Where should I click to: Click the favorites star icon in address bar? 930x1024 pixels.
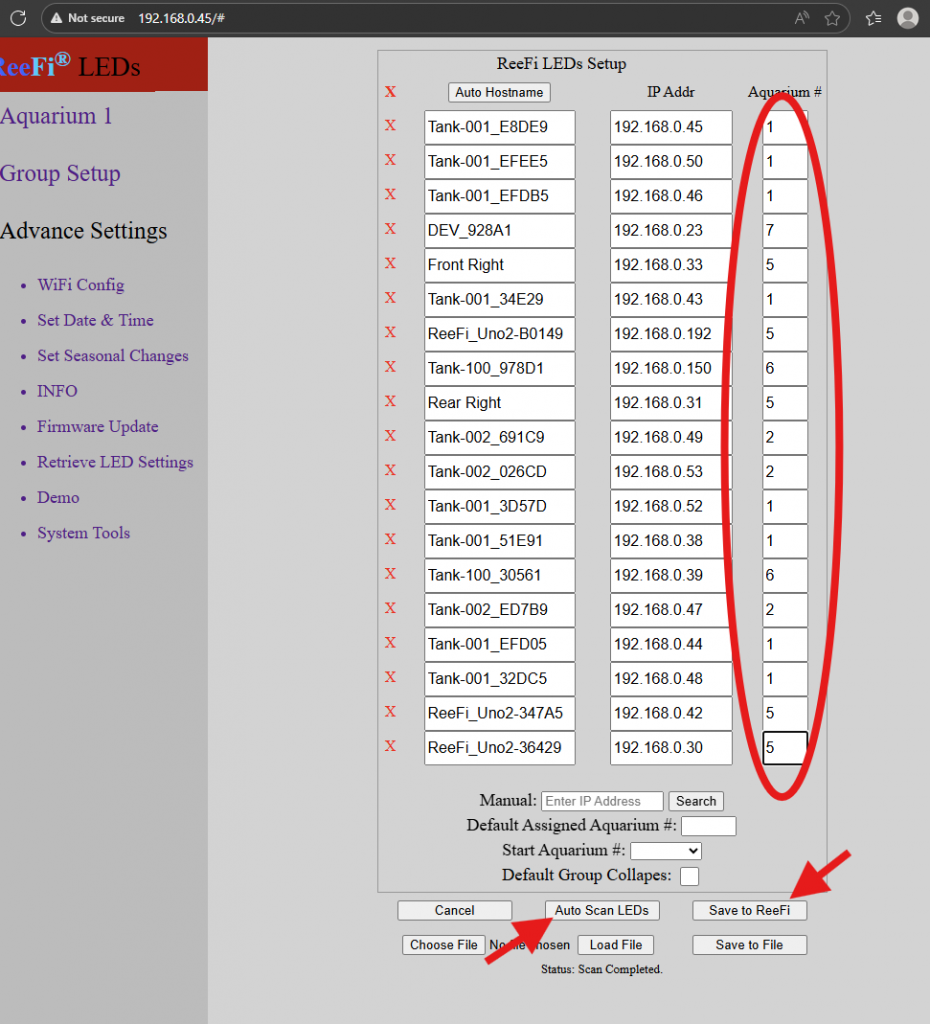tap(832, 18)
